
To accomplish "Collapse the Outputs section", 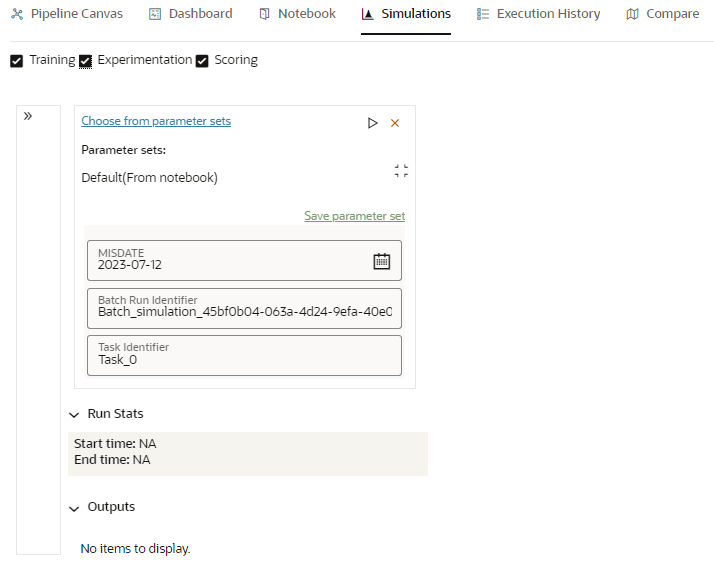I will 74,508.
